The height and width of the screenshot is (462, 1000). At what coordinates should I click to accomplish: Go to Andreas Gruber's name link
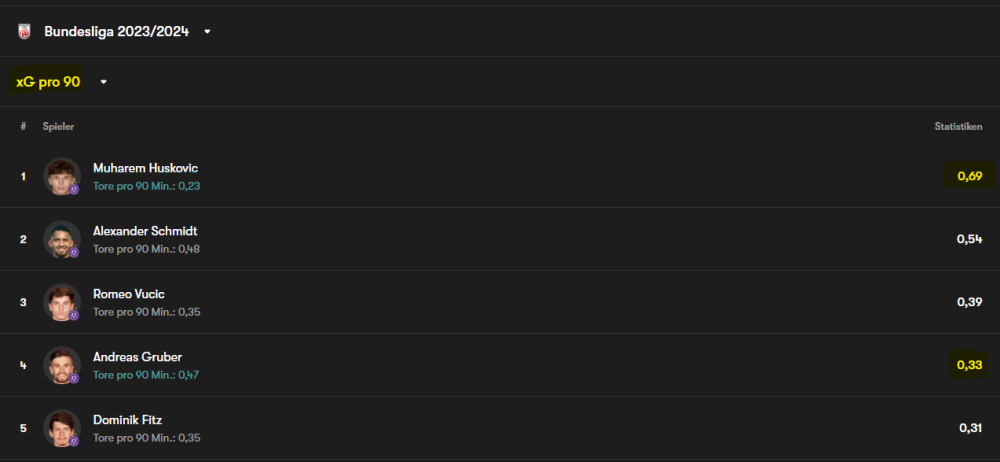pyautogui.click(x=137, y=357)
